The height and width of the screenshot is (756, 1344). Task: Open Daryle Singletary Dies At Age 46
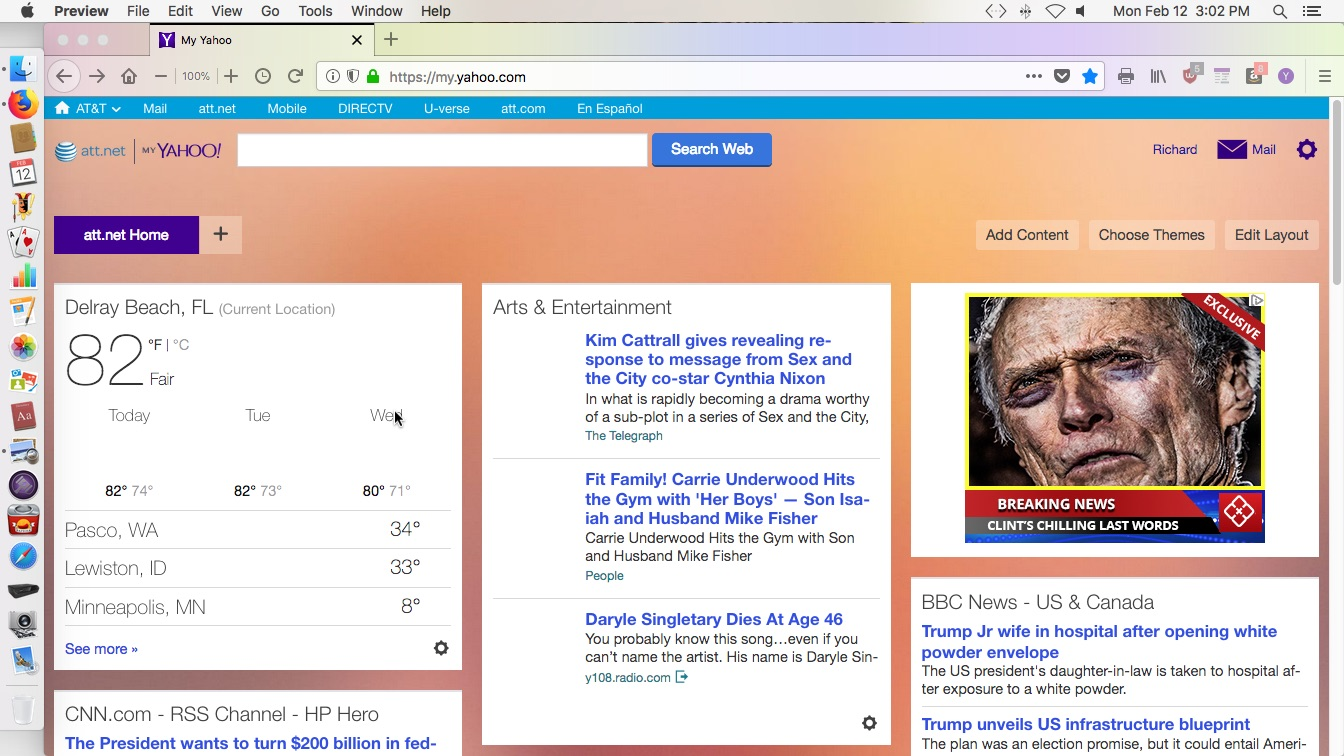click(x=714, y=619)
